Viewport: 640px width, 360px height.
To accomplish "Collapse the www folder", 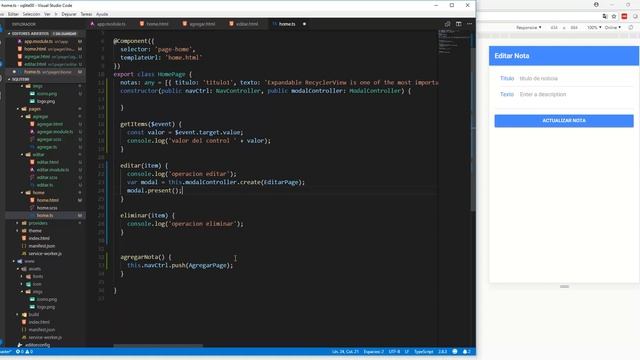I will pos(29,261).
